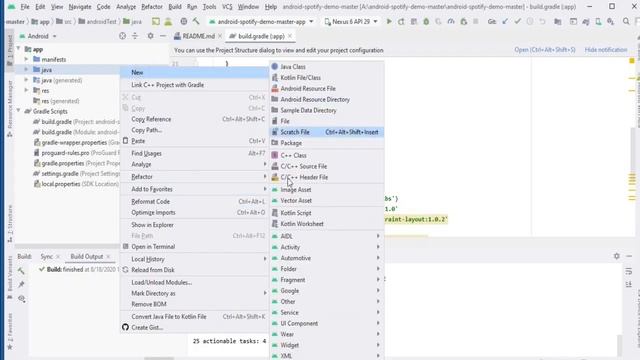
Task: Select proguard-rules.pro file
Action: coord(76,153)
